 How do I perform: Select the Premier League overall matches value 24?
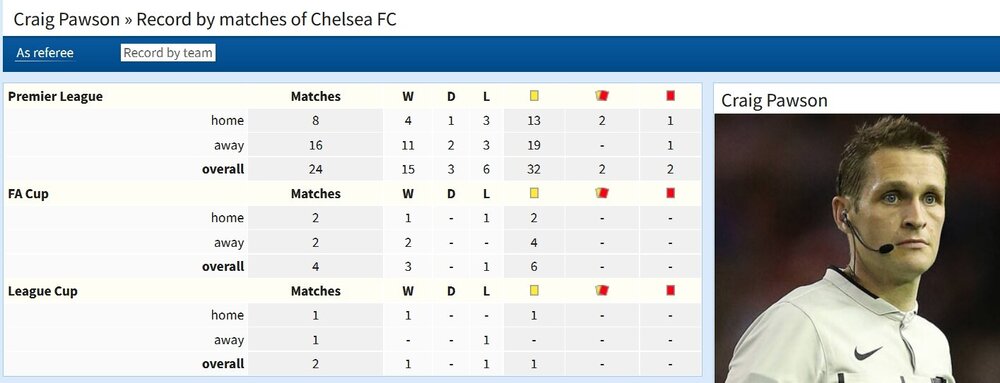pyautogui.click(x=315, y=170)
